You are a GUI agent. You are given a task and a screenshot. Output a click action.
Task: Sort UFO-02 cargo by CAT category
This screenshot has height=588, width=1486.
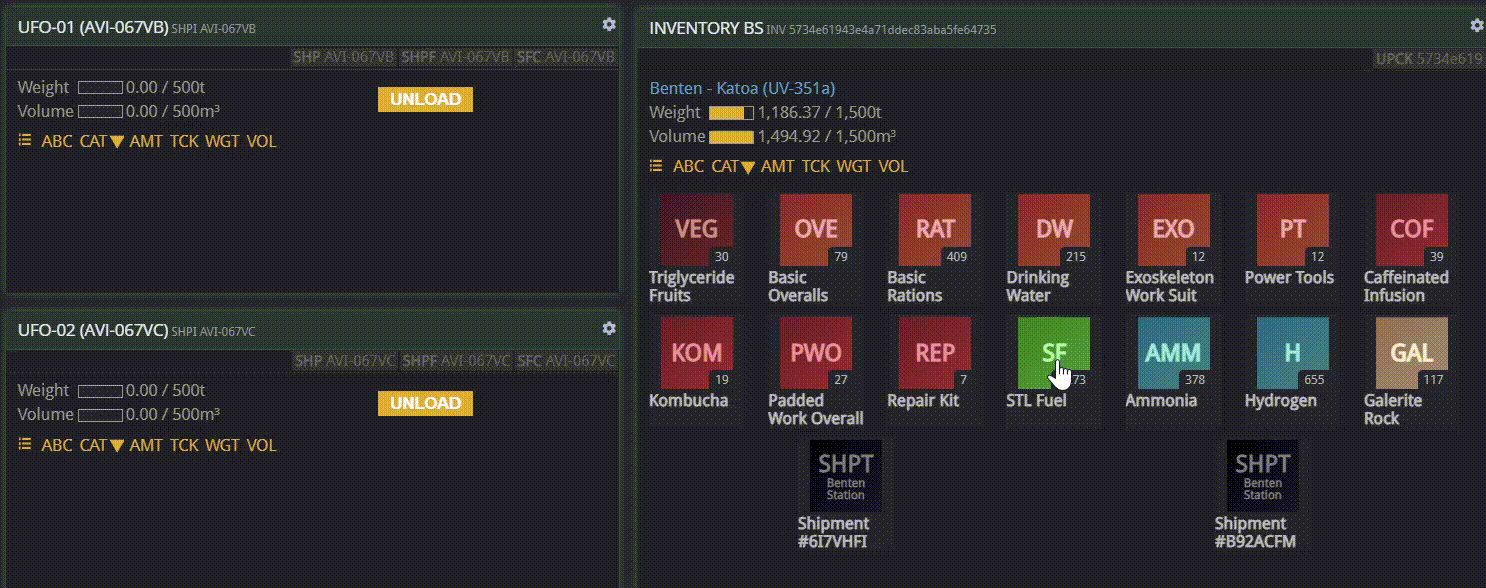click(101, 446)
